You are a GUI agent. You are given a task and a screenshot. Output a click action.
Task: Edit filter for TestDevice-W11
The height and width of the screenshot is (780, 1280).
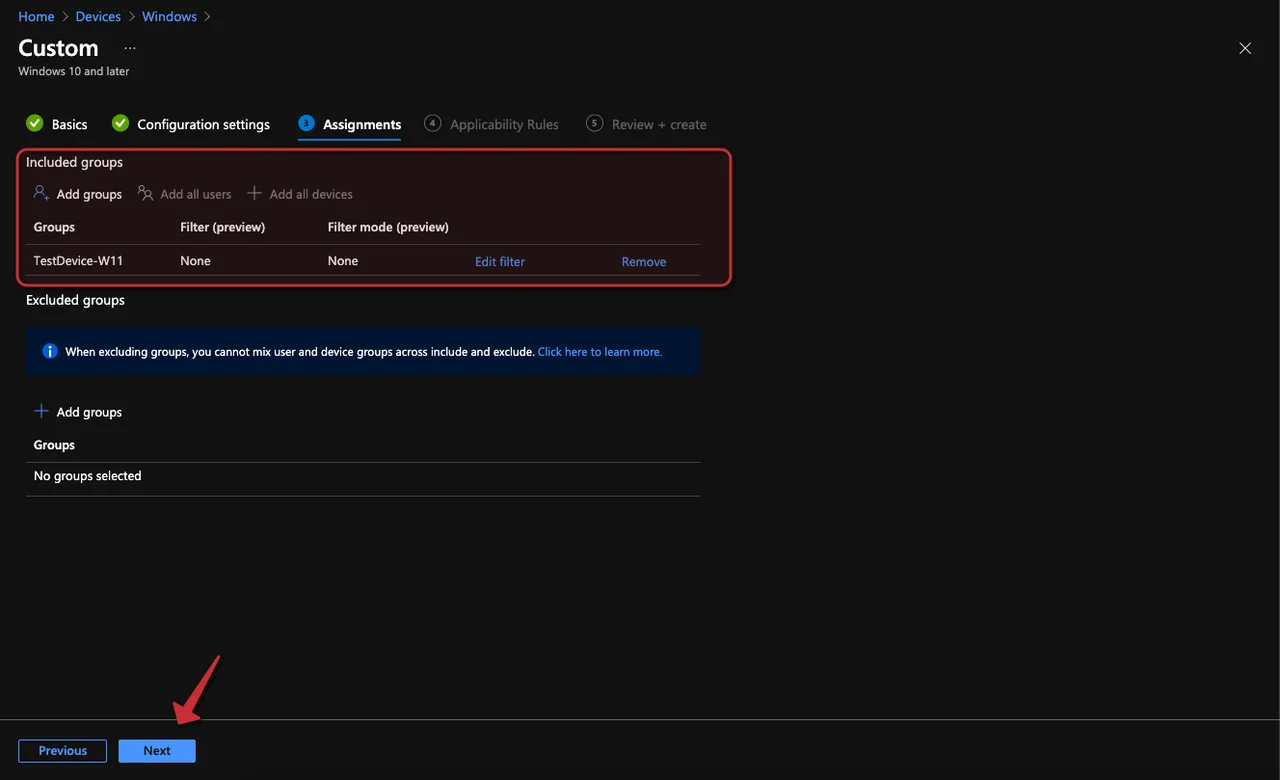[500, 261]
